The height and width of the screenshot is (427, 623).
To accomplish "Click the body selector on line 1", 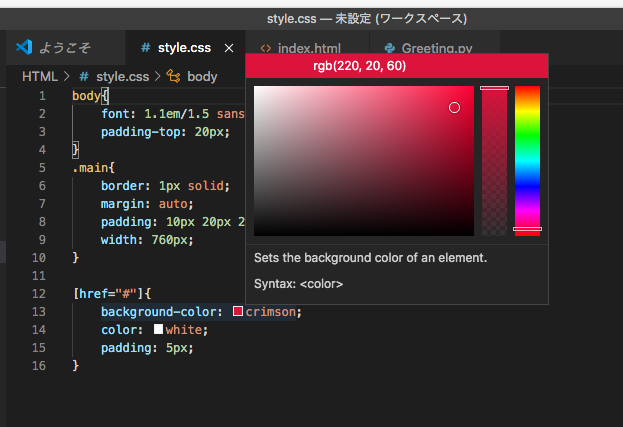I will click(86, 96).
